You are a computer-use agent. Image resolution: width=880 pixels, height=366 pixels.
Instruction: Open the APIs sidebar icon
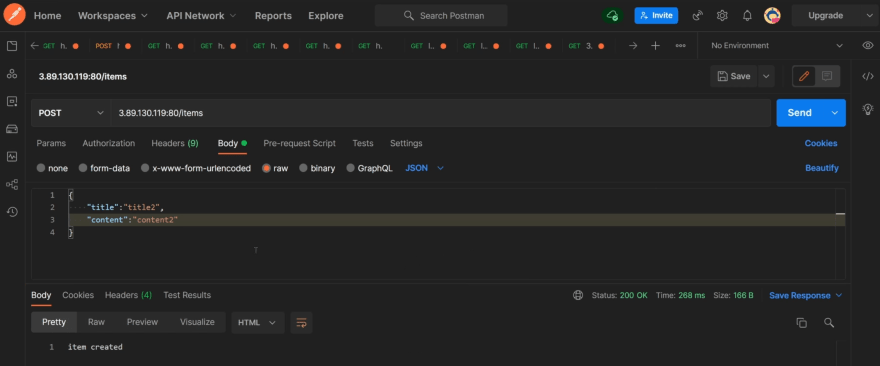pos(12,74)
